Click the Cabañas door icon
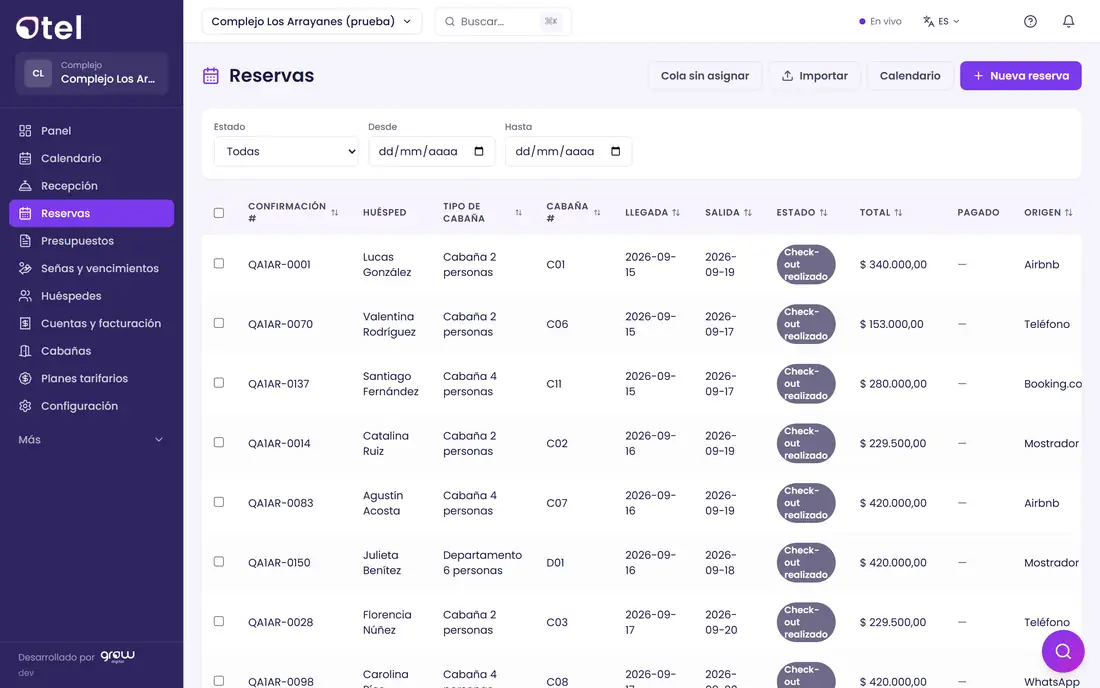The height and width of the screenshot is (688, 1100). (25, 351)
